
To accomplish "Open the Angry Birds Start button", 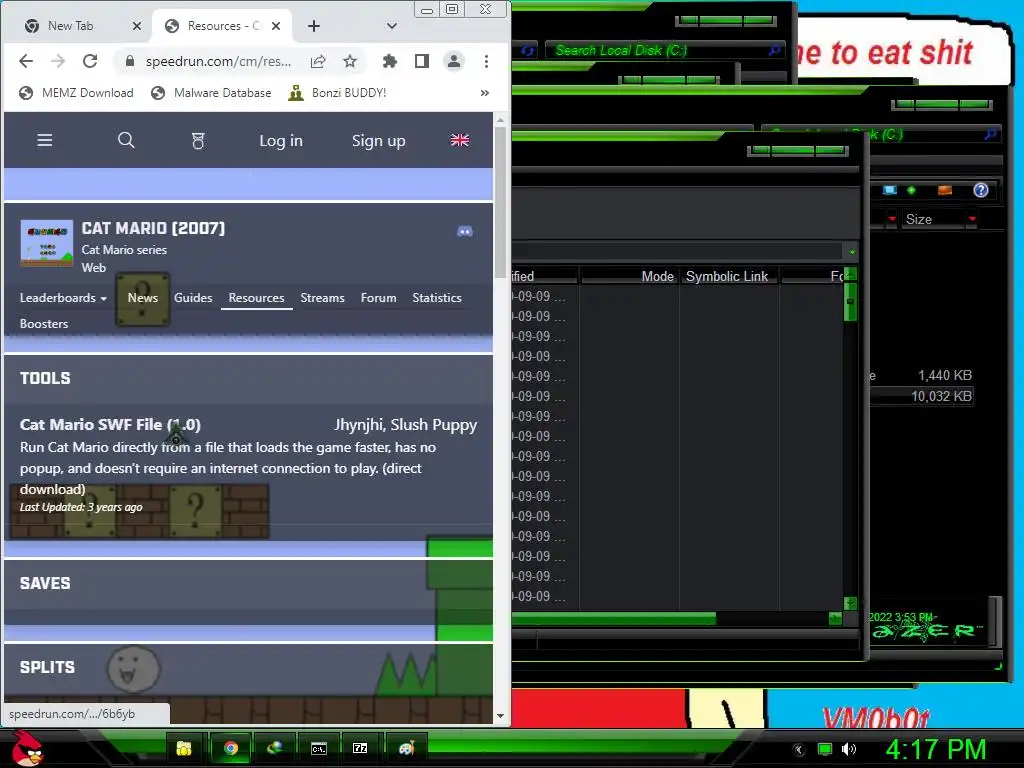I will [x=27, y=748].
